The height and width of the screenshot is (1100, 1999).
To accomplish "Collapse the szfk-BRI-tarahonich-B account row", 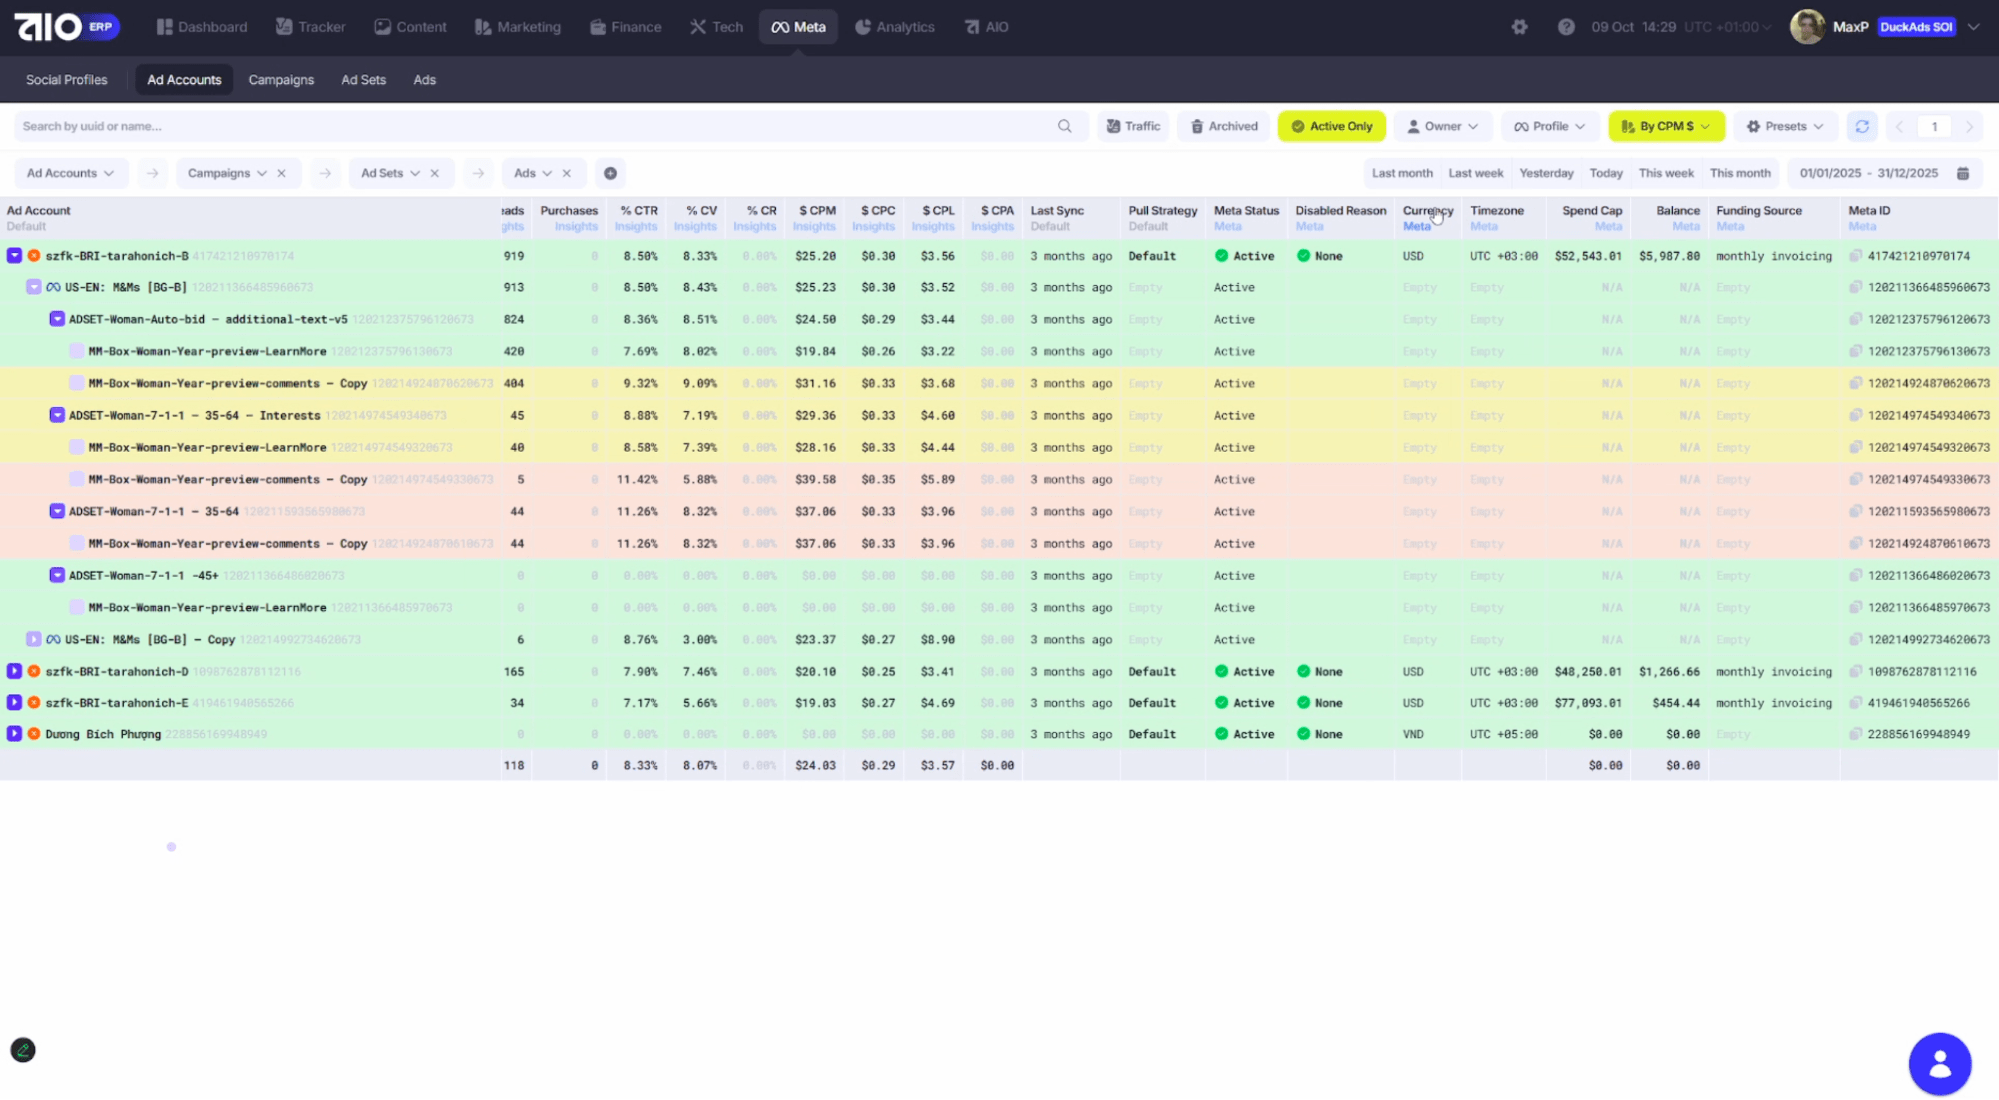I will 14,256.
